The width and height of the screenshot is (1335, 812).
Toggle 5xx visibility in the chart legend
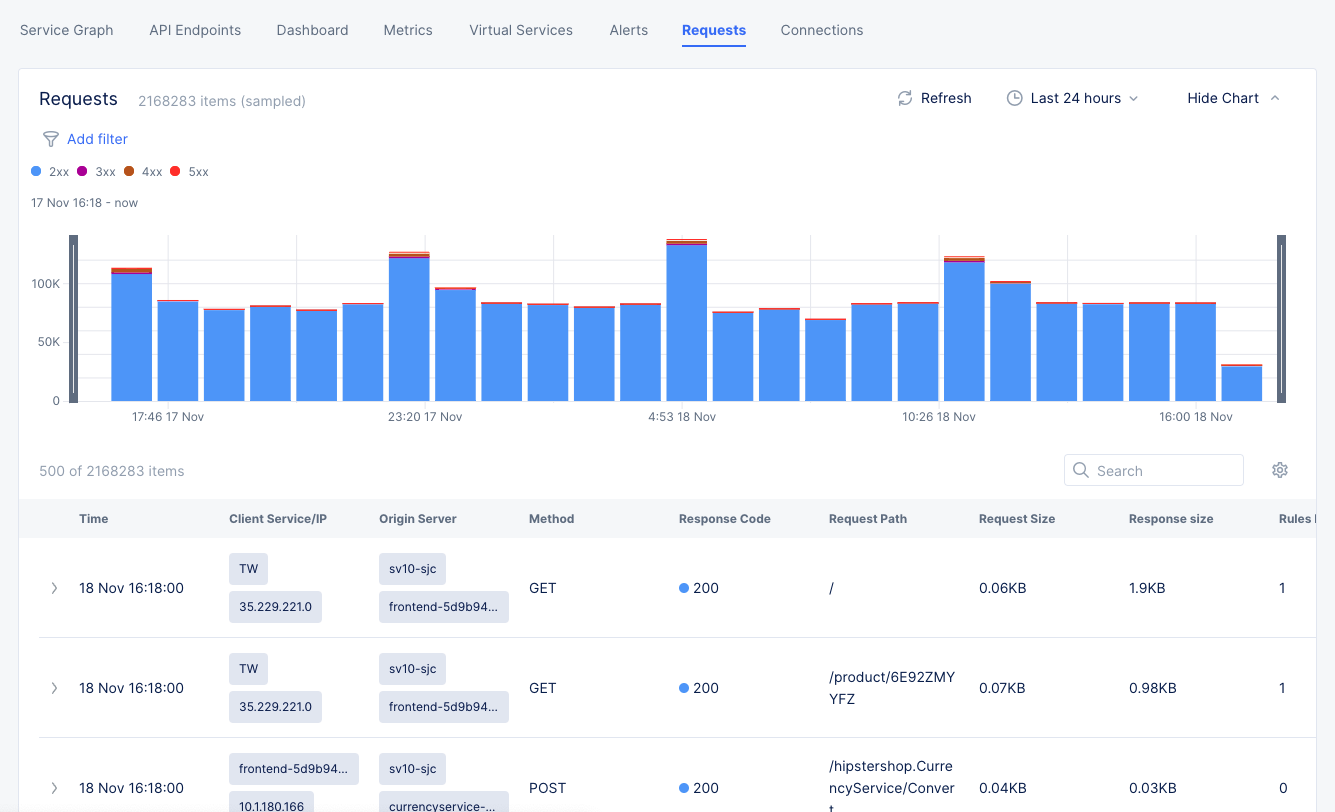click(176, 171)
